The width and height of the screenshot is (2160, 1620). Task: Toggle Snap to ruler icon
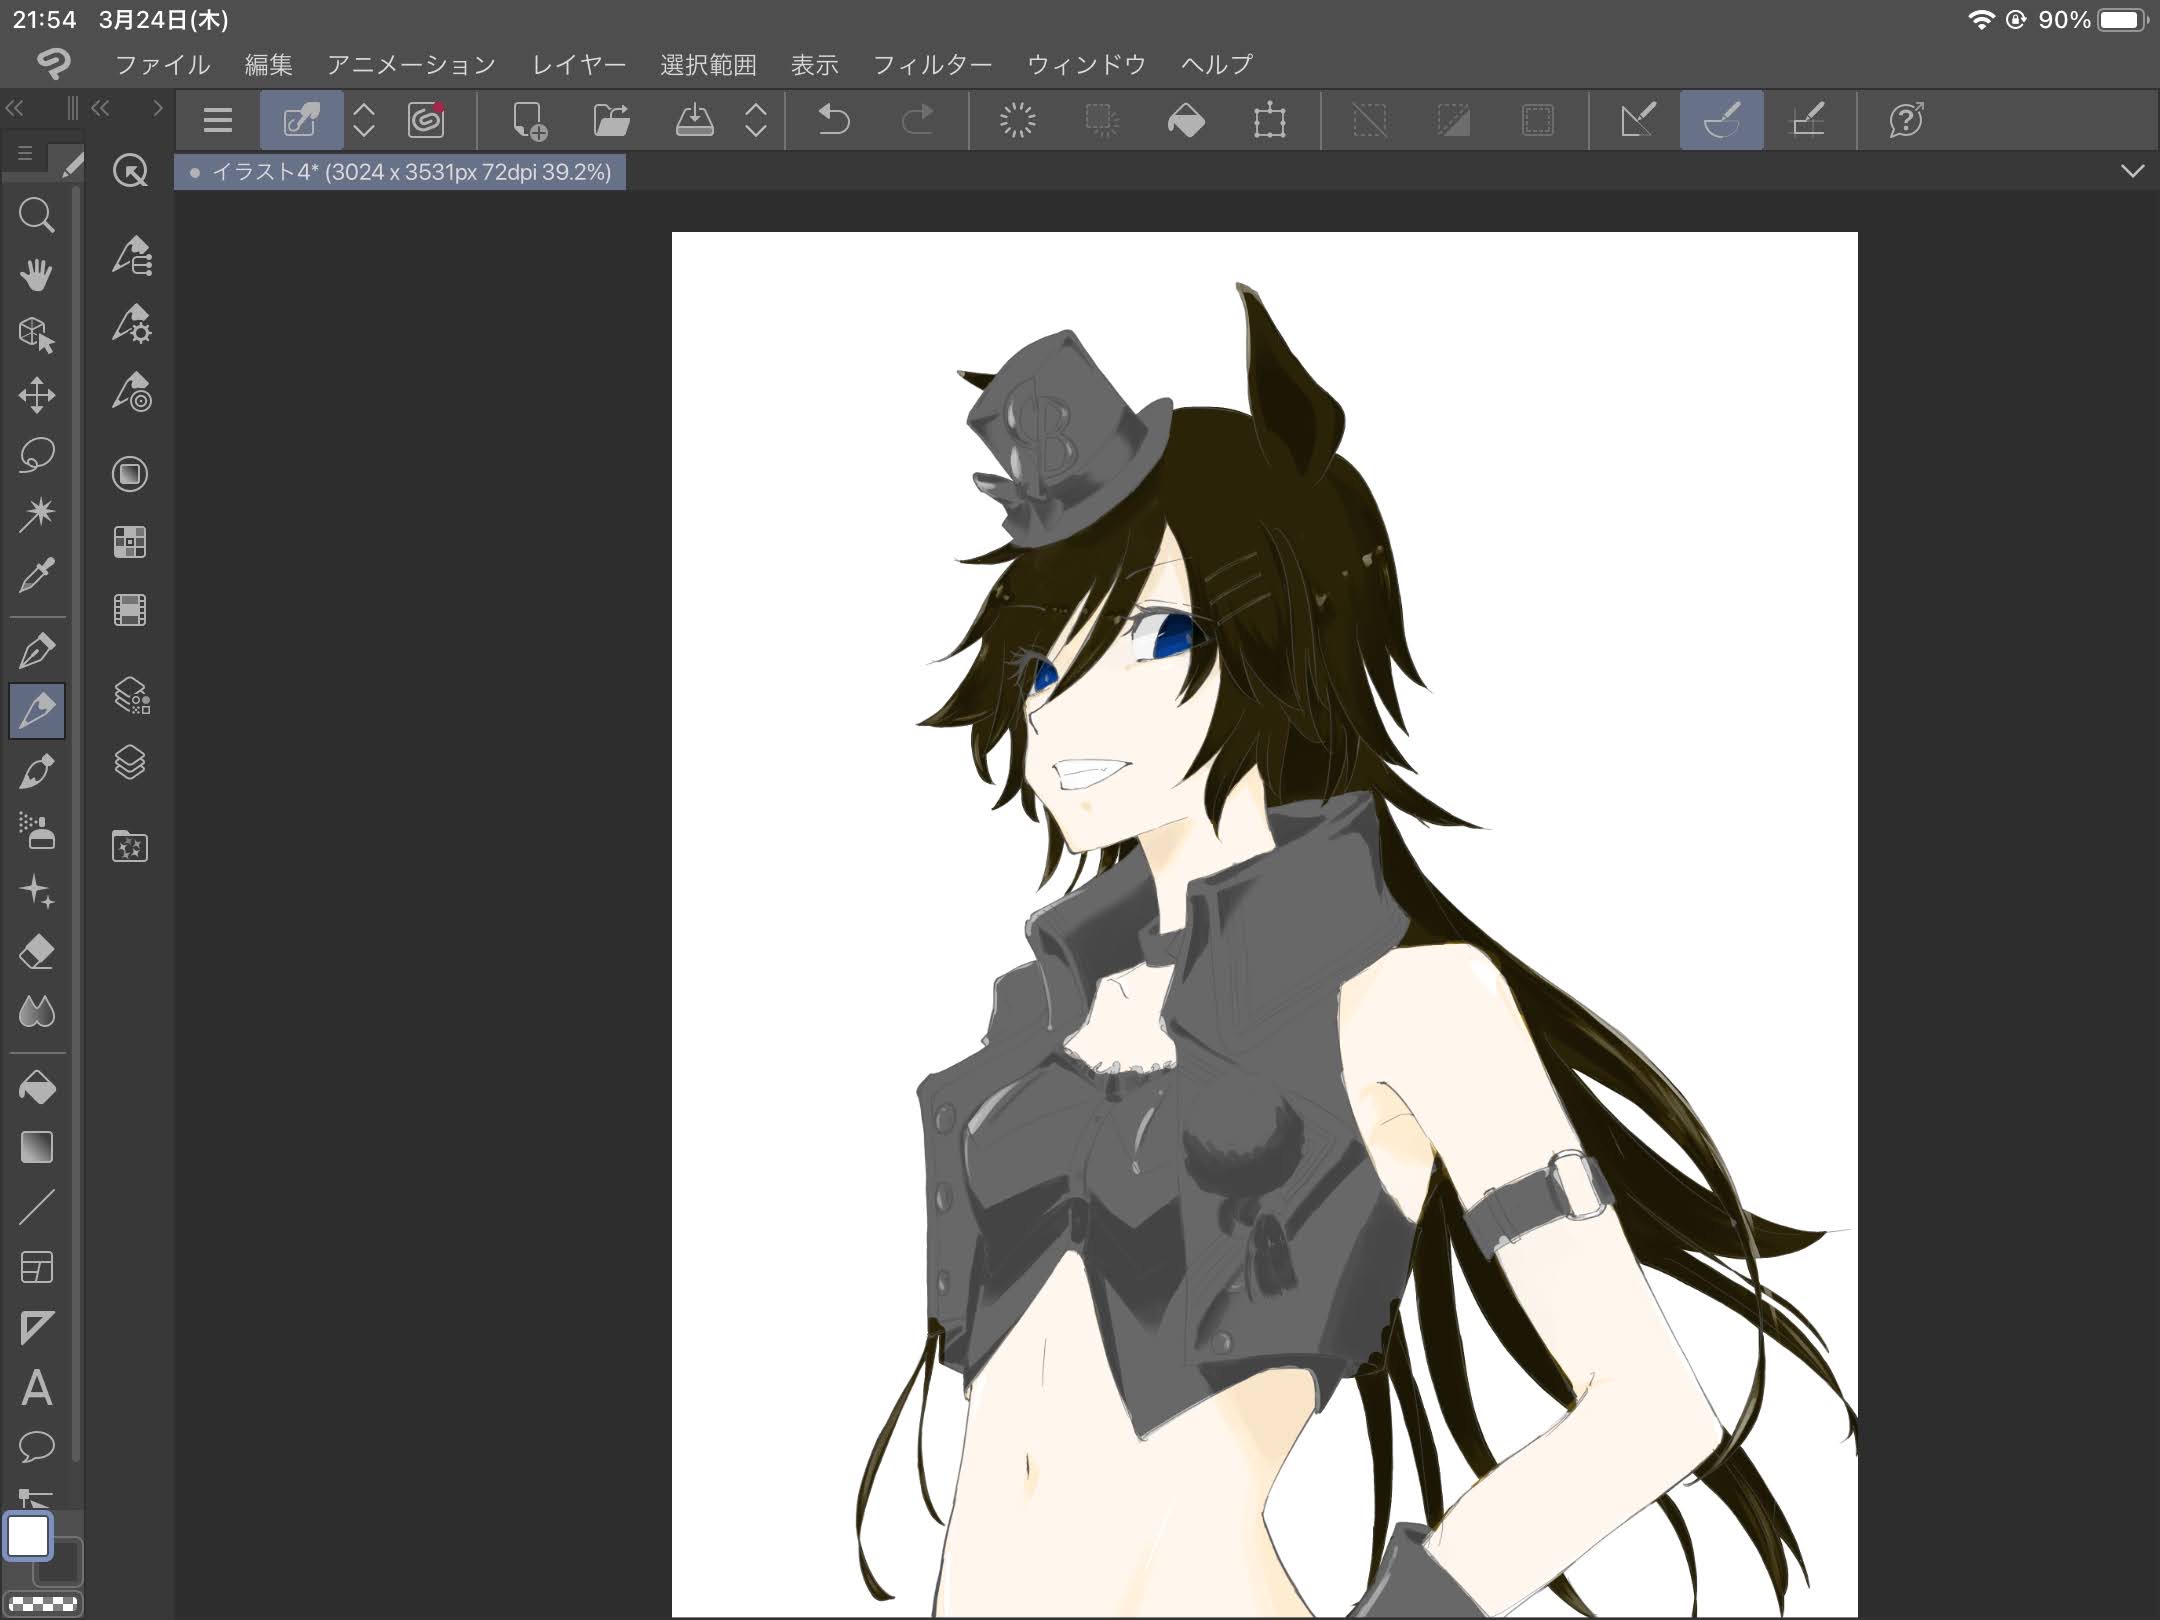[1638, 121]
